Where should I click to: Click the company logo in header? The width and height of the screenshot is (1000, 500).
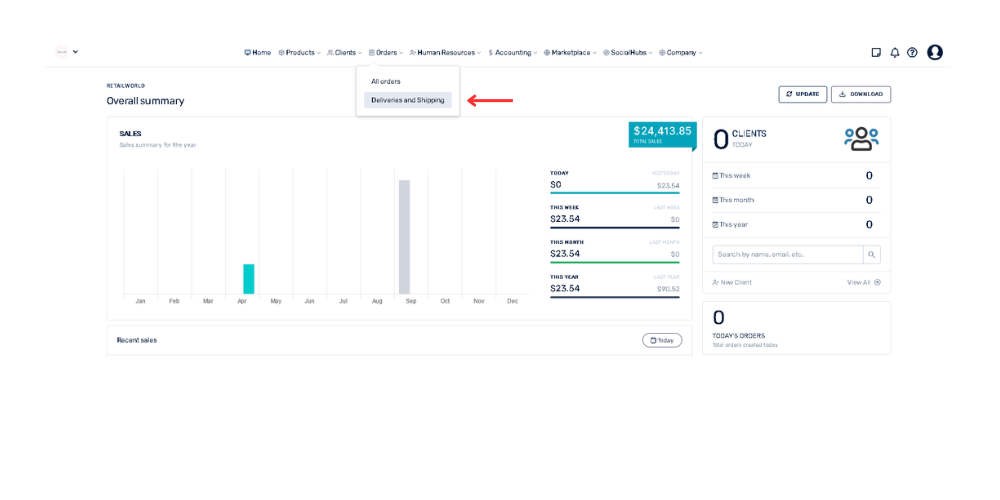(62, 52)
